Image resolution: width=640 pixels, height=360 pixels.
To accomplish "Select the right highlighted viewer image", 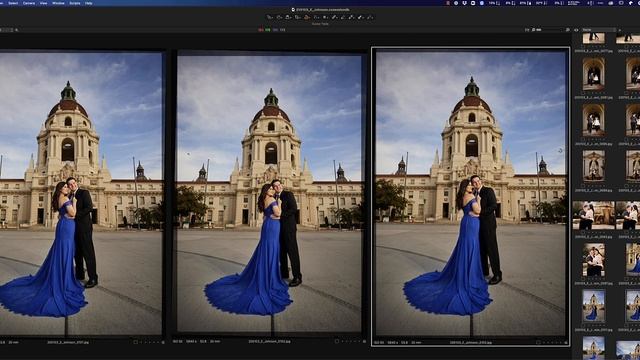I will [x=471, y=193].
